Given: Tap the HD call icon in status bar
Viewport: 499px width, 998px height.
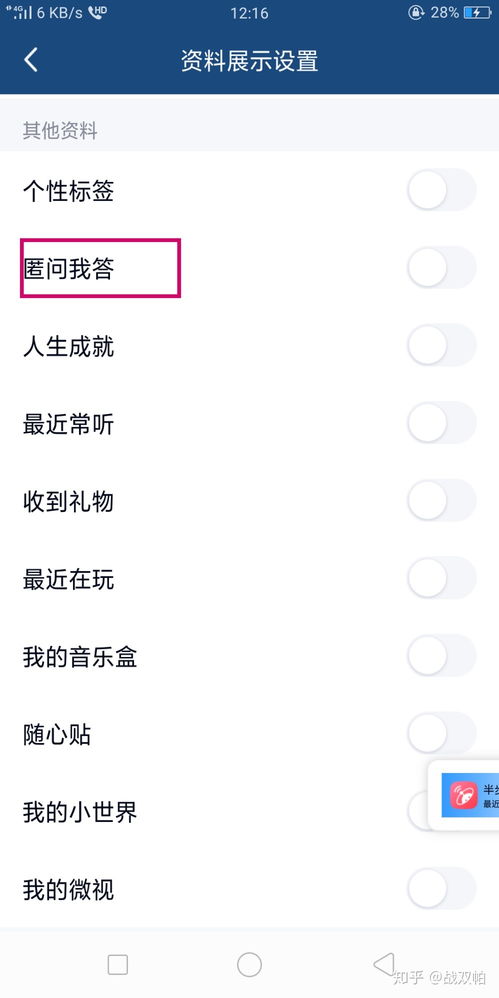Looking at the screenshot, I should (97, 12).
